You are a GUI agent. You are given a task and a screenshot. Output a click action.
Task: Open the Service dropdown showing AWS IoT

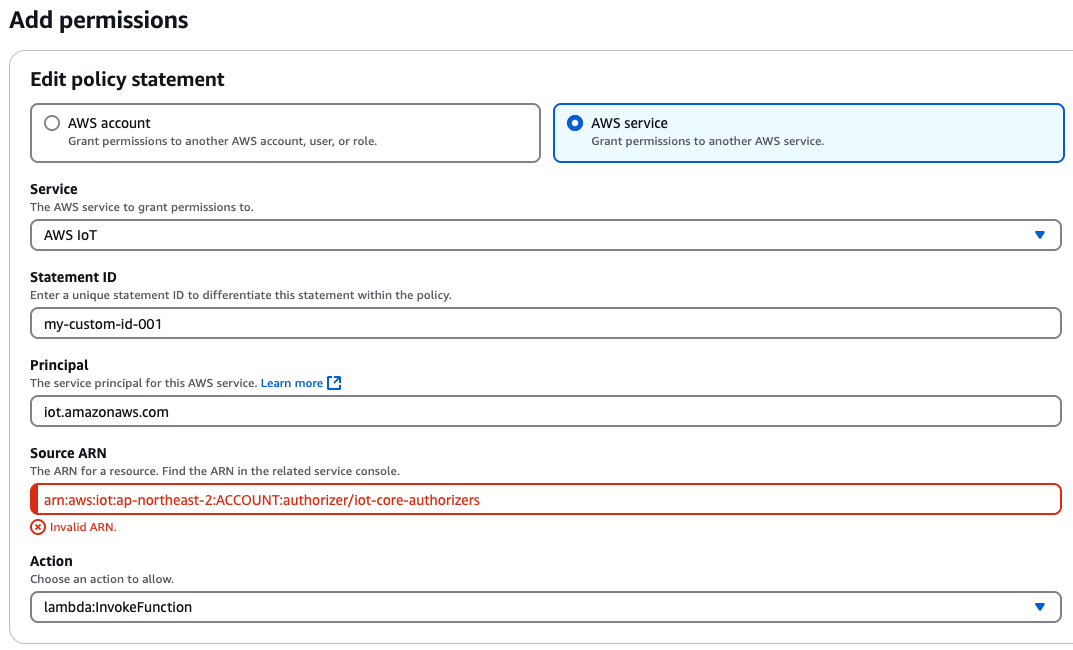[545, 235]
